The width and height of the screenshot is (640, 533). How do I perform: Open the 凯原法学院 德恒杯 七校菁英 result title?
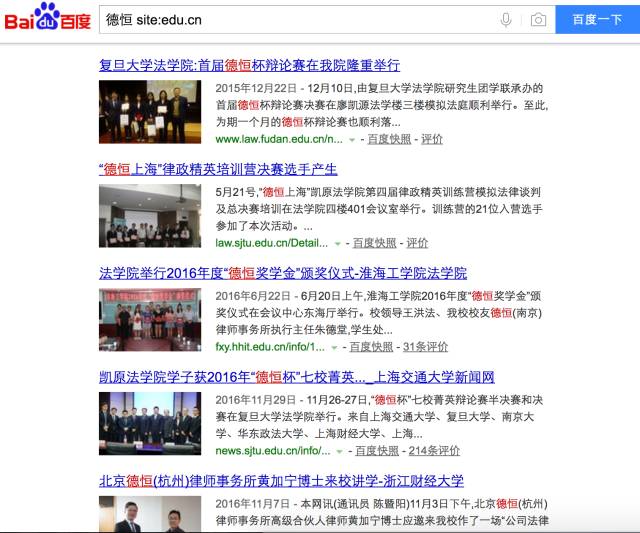click(296, 377)
